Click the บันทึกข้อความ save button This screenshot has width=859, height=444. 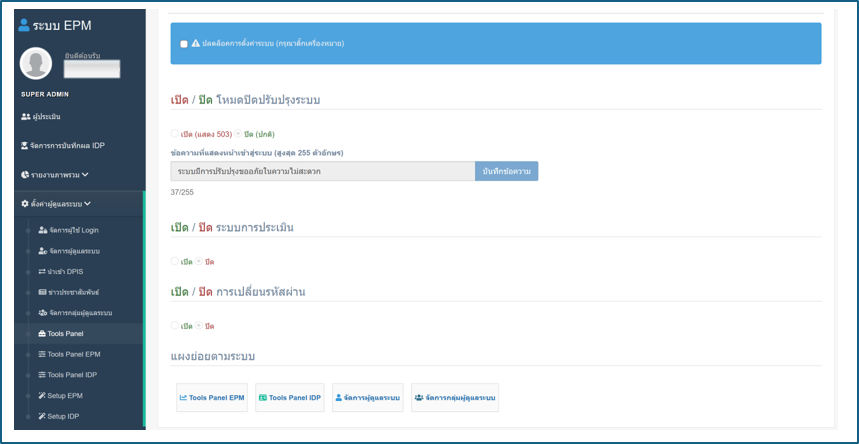(x=507, y=171)
